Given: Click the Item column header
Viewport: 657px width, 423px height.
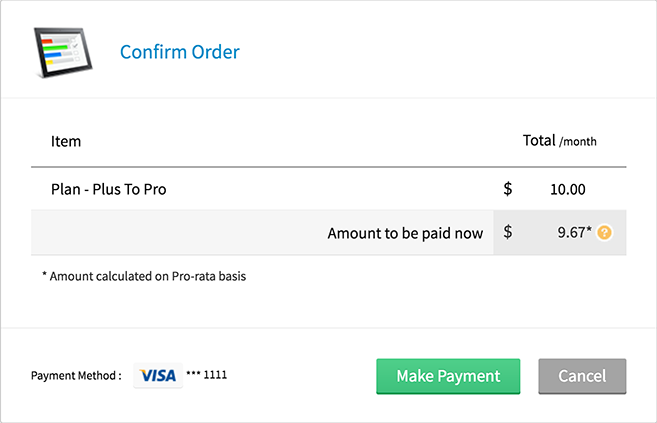Looking at the screenshot, I should tap(66, 142).
